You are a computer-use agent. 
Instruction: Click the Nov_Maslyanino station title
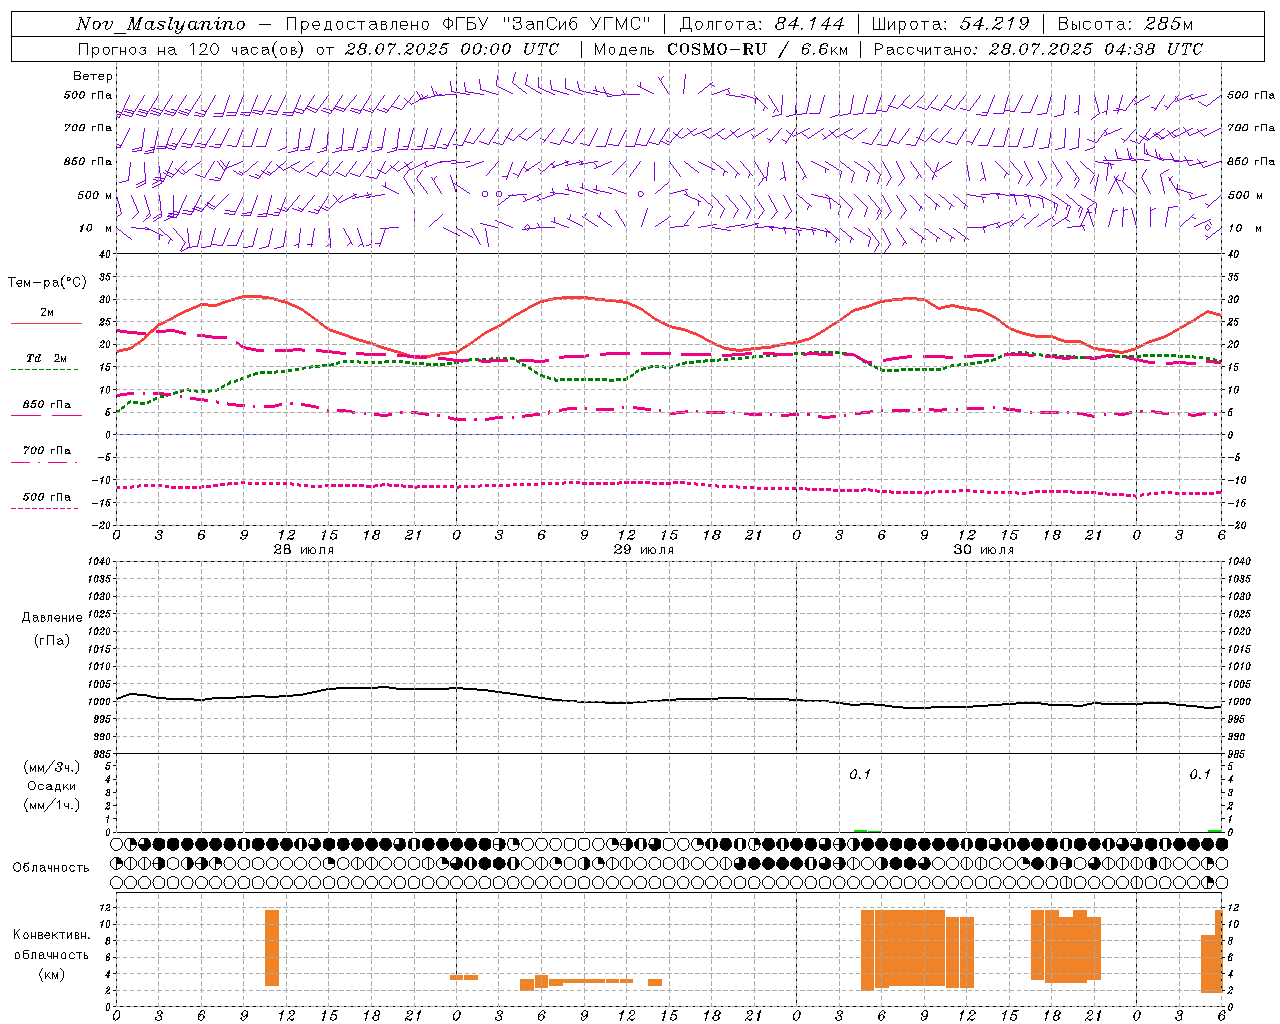(x=161, y=24)
